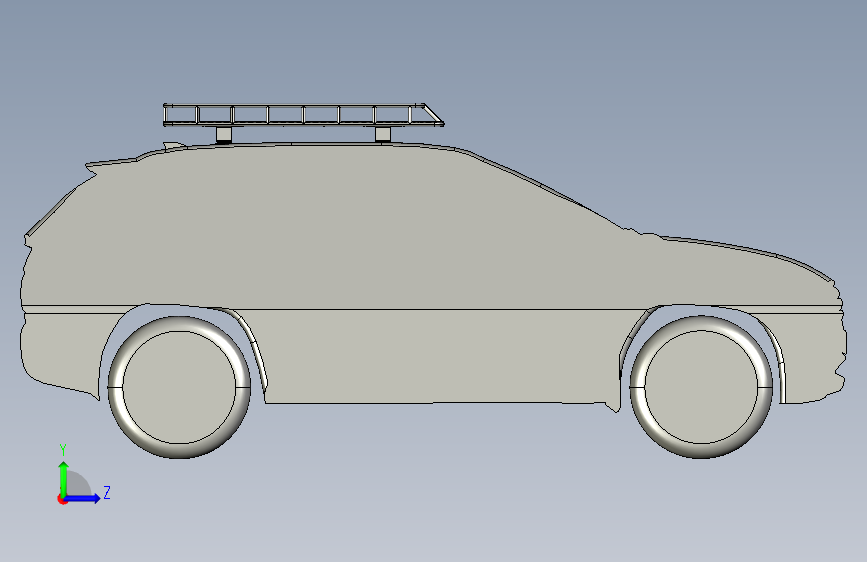Click the green Y axis arrow of the triad
Image resolution: width=867 pixels, height=562 pixels.
tap(64, 478)
